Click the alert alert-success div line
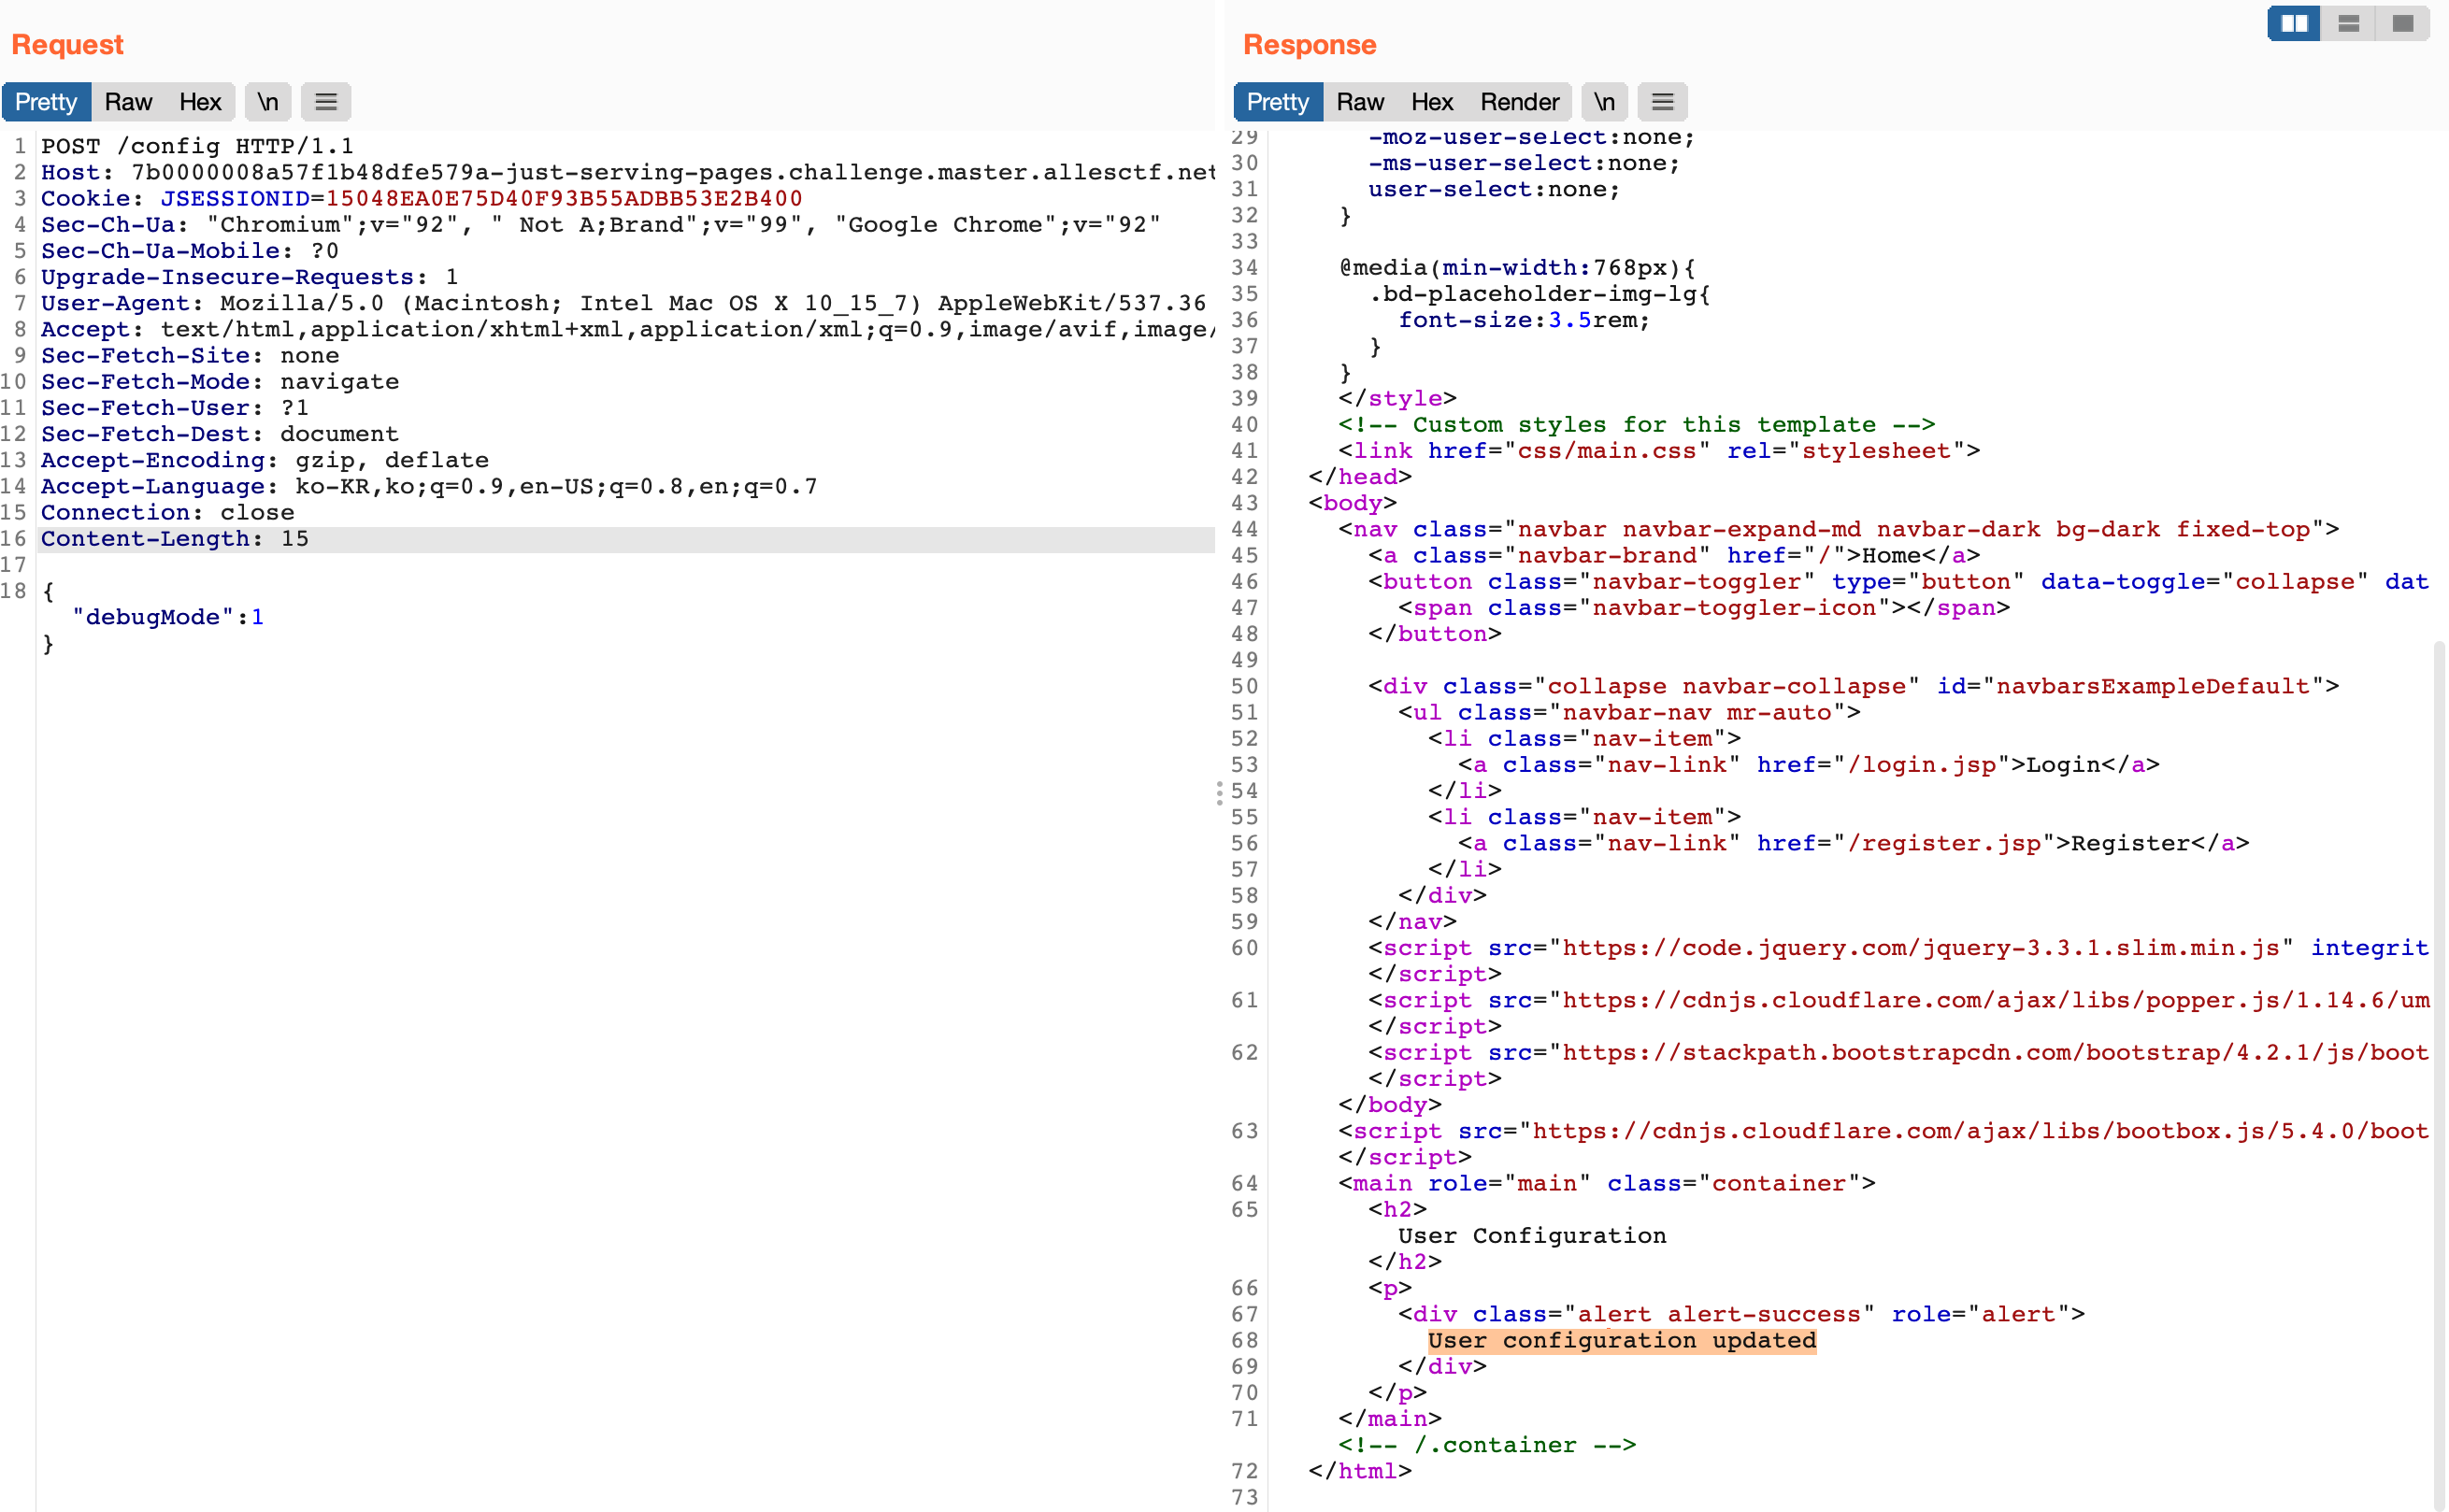 click(1741, 1314)
